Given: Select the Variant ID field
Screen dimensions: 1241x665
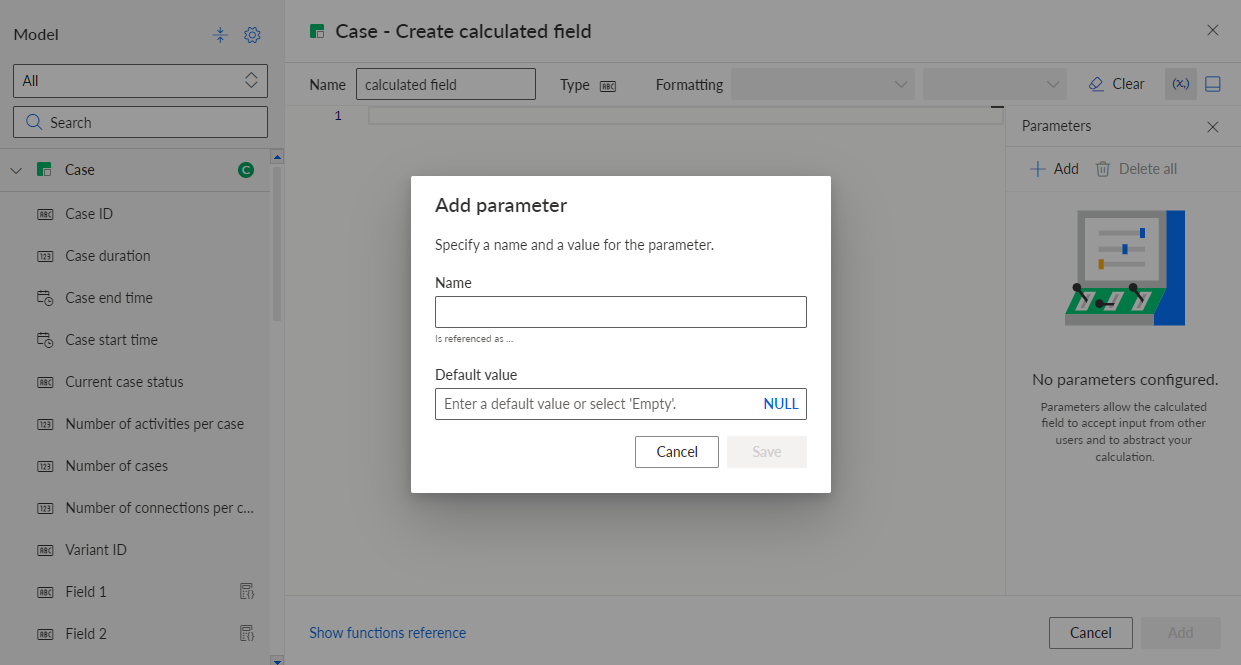Looking at the screenshot, I should (x=96, y=550).
